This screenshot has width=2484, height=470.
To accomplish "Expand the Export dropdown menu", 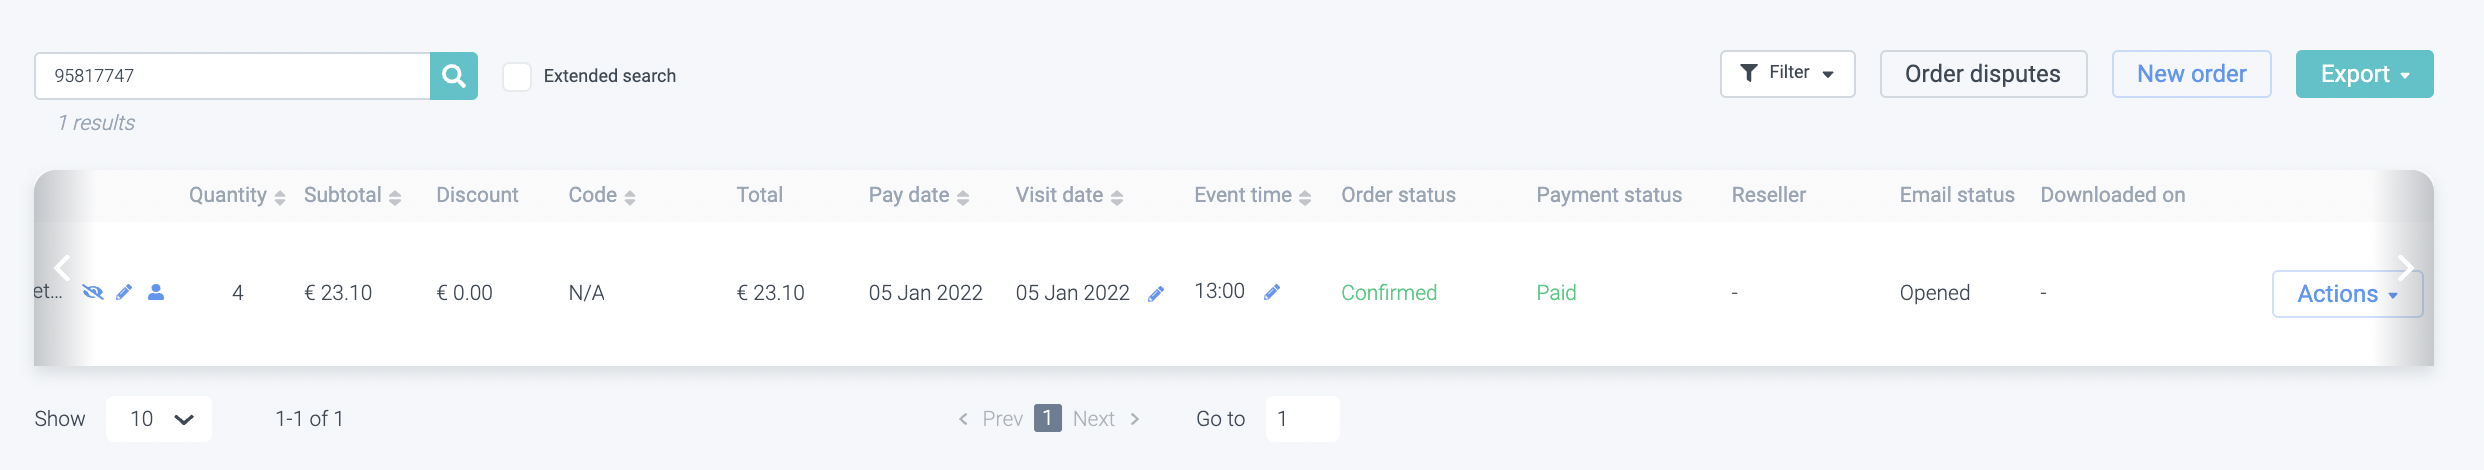I will [2364, 74].
